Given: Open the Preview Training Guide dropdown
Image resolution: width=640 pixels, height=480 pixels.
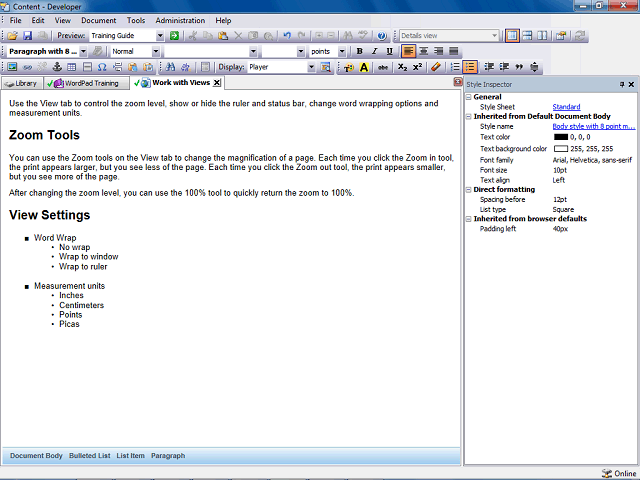Looking at the screenshot, I should (160, 36).
